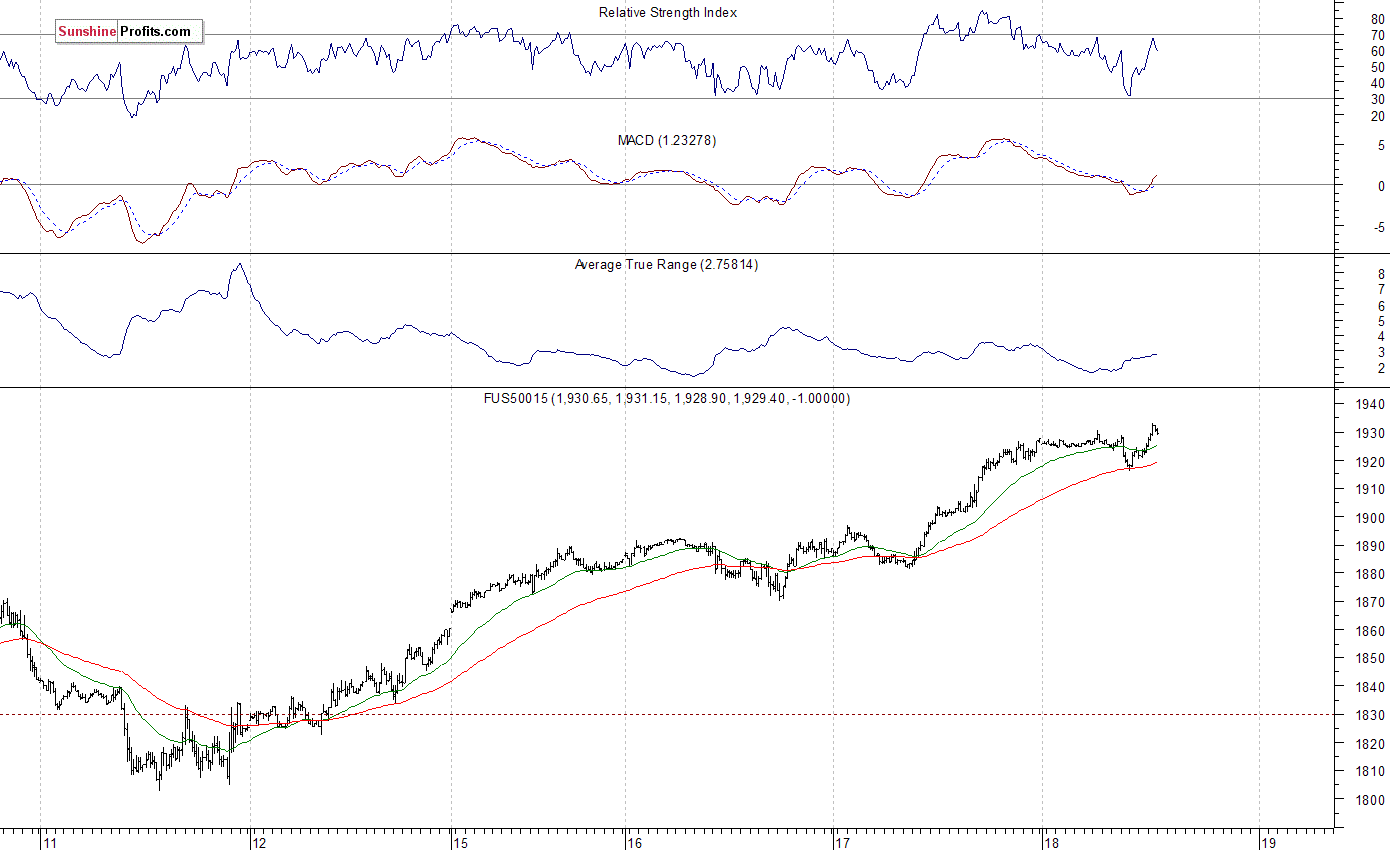Viewport: 1390px width, 850px height.
Task: Select the Average True Range axis value 2
Action: [1381, 369]
